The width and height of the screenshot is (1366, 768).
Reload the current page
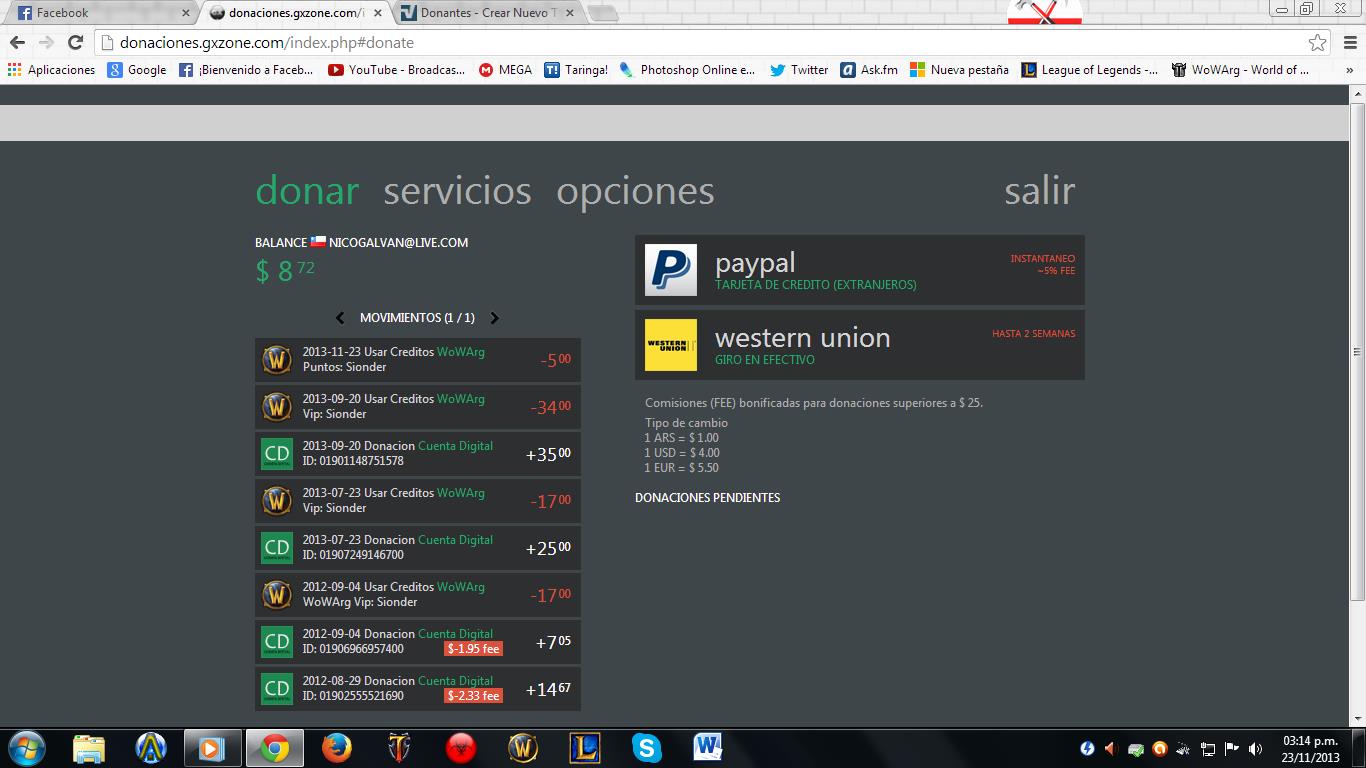[75, 43]
